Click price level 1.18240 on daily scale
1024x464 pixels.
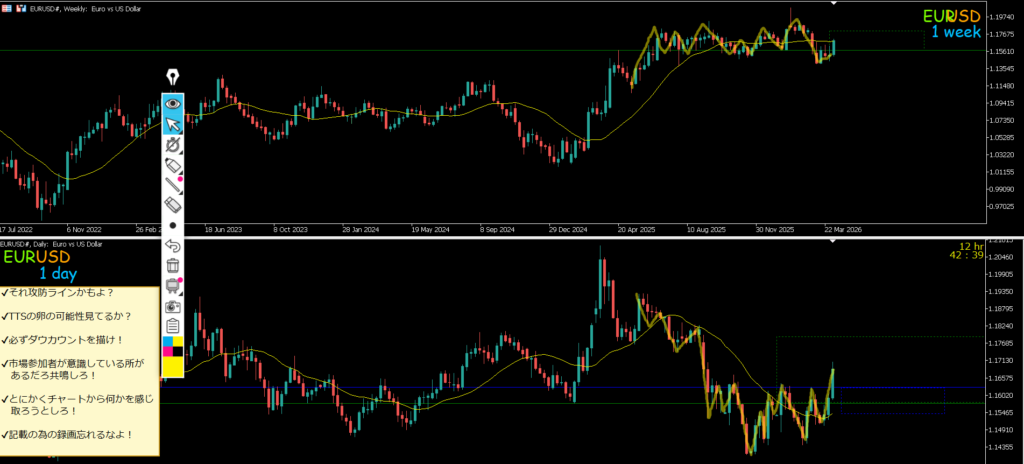tap(1002, 326)
